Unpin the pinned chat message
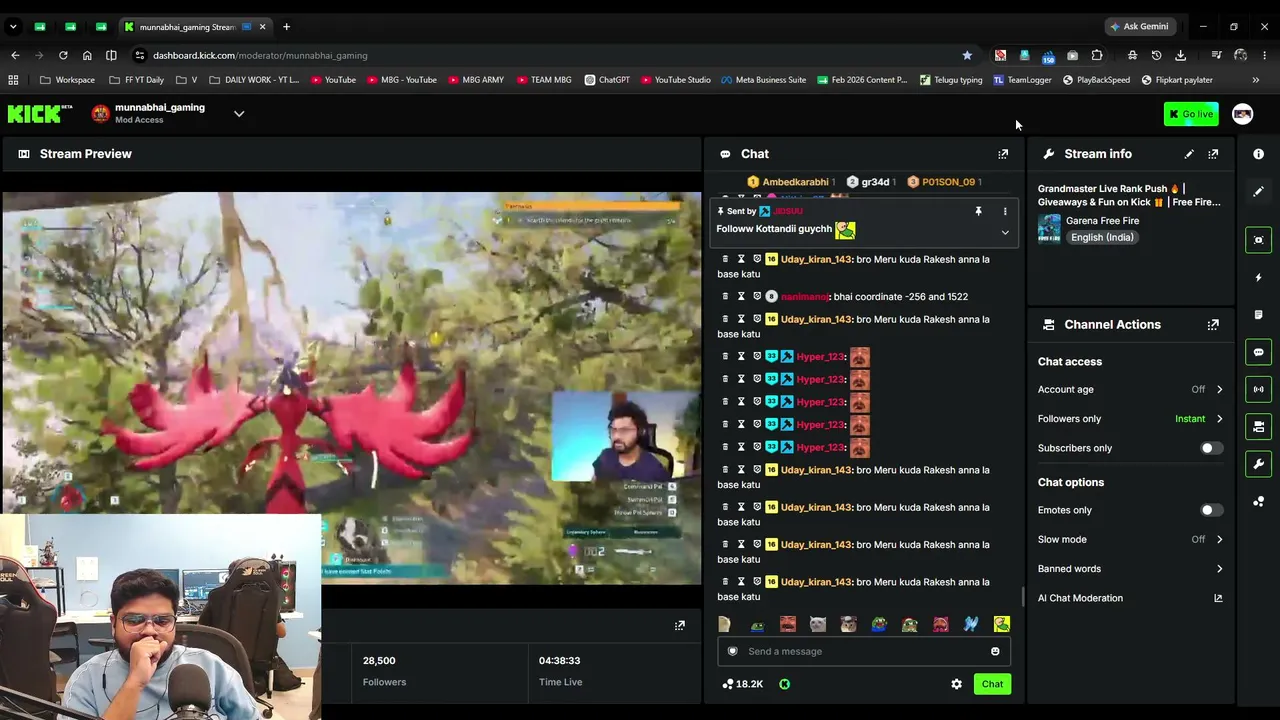The image size is (1280, 720). (x=978, y=211)
